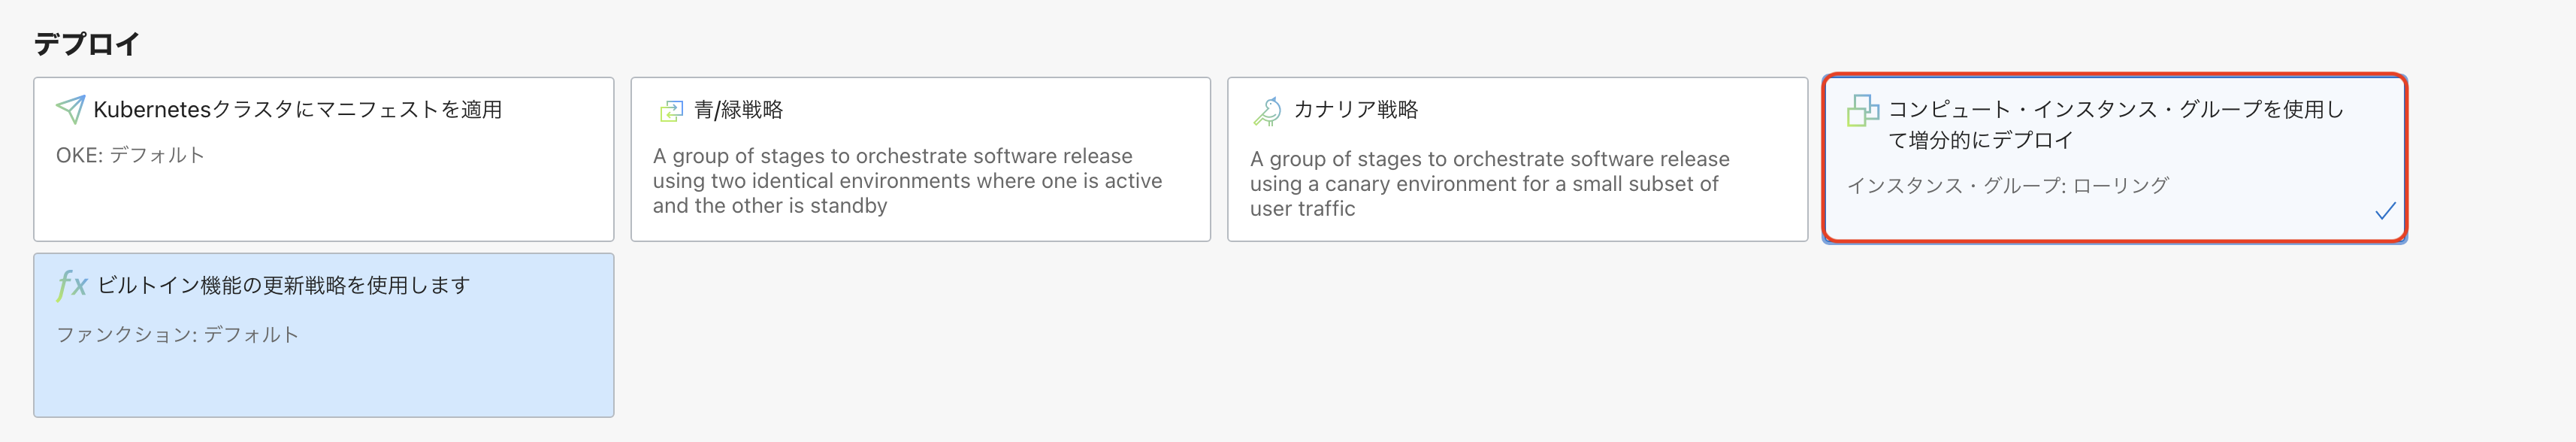Click the デプロイ section heading
Screen dimensions: 2576x442
86,44
